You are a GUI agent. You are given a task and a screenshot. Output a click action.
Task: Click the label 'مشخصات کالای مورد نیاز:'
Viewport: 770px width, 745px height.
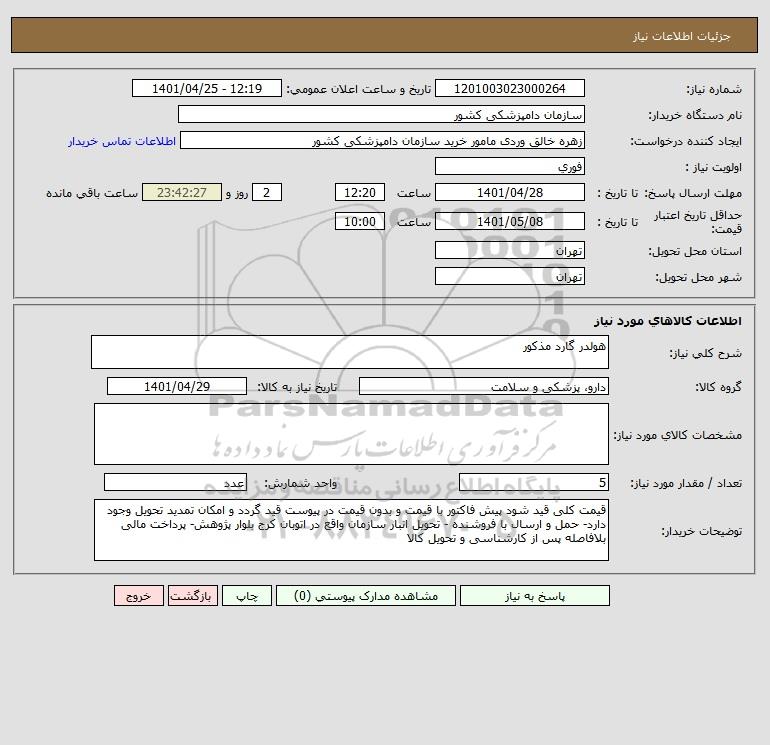tap(678, 435)
